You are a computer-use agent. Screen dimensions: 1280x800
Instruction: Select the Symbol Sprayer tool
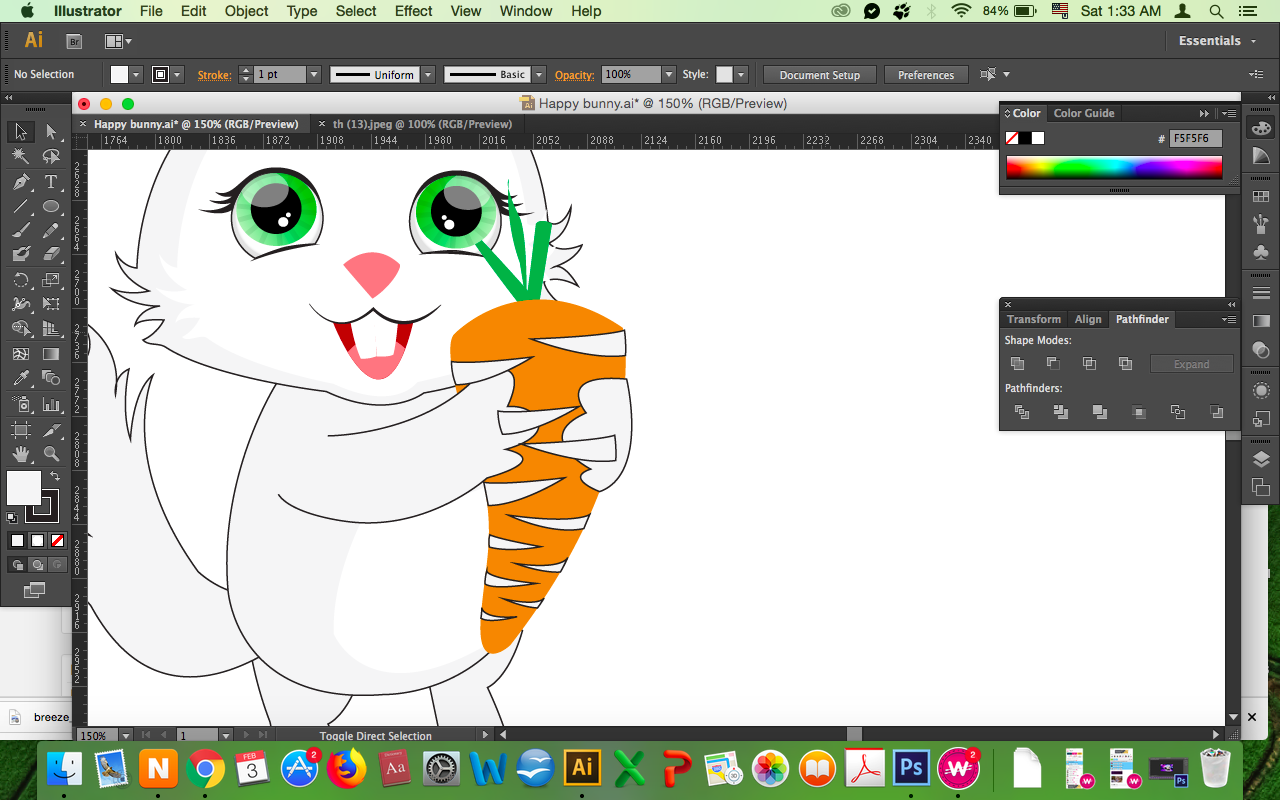click(20, 404)
